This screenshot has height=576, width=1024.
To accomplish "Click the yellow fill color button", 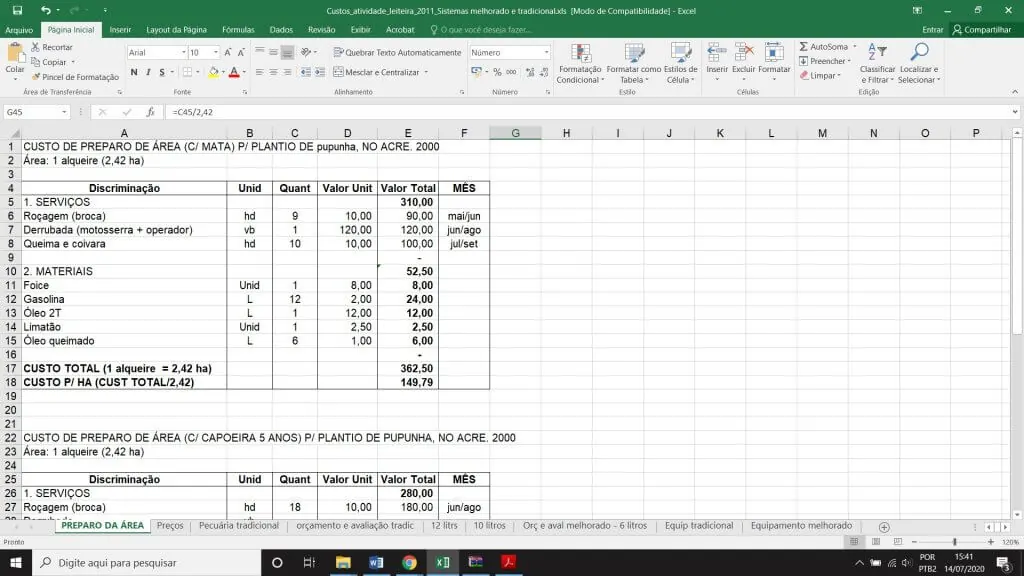I will [212, 72].
